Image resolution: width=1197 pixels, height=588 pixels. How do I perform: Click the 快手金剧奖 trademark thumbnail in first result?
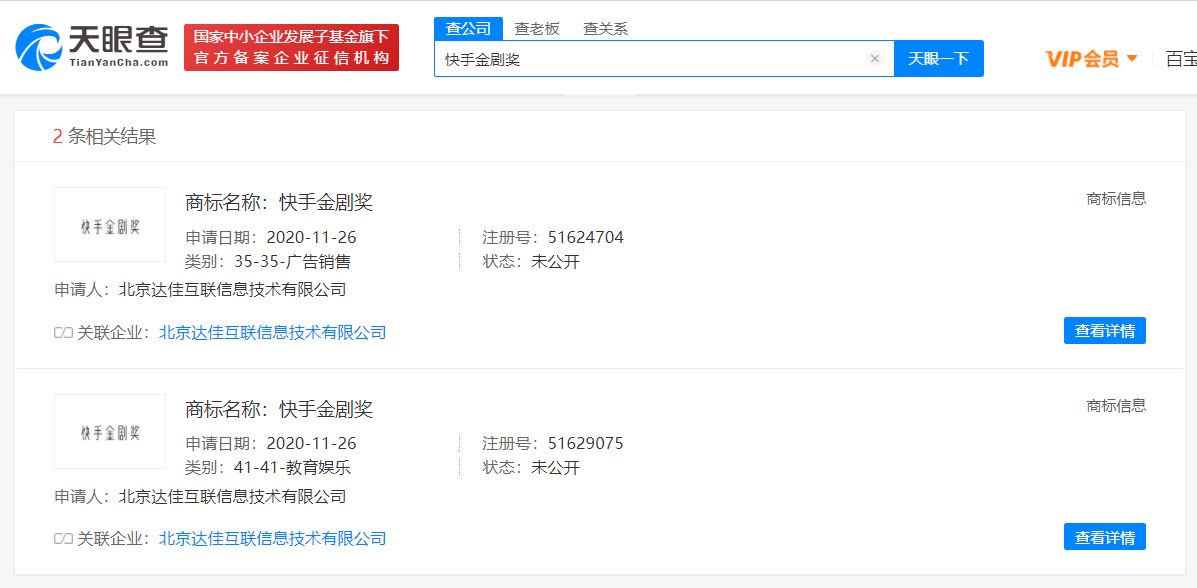coord(109,224)
